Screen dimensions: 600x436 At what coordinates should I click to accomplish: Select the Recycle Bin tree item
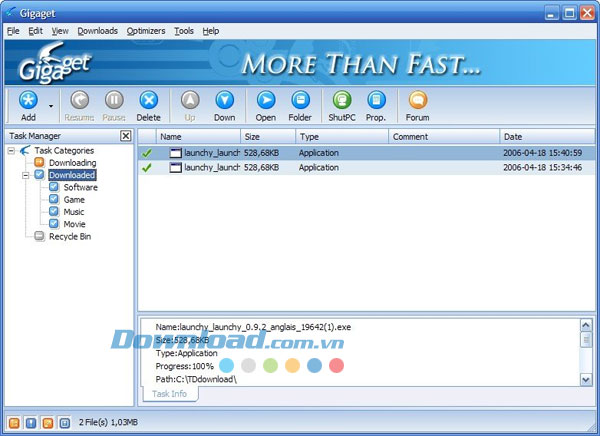point(70,236)
